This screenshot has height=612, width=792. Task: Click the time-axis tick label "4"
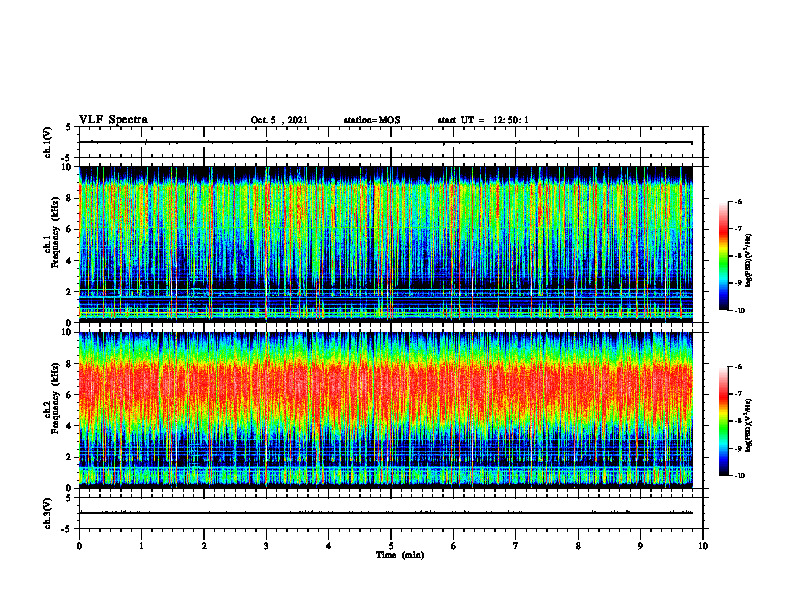pos(329,546)
